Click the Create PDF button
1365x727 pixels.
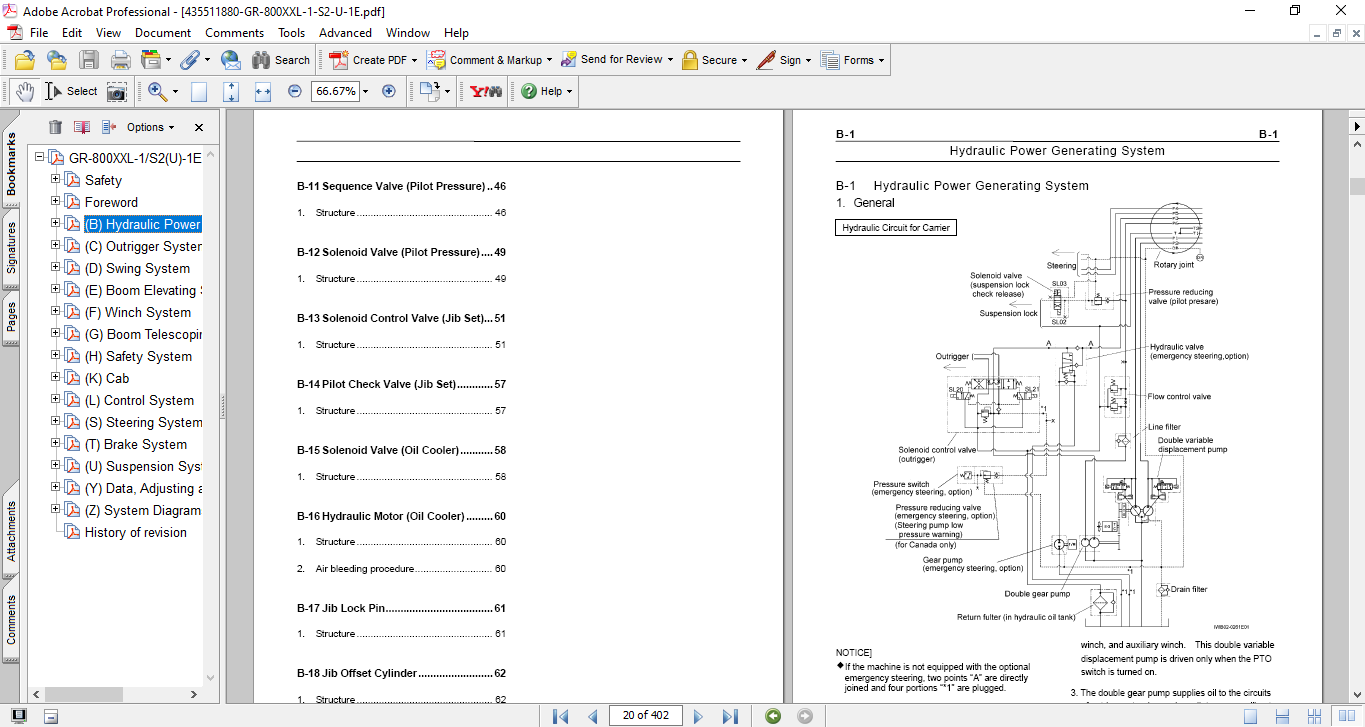369,60
